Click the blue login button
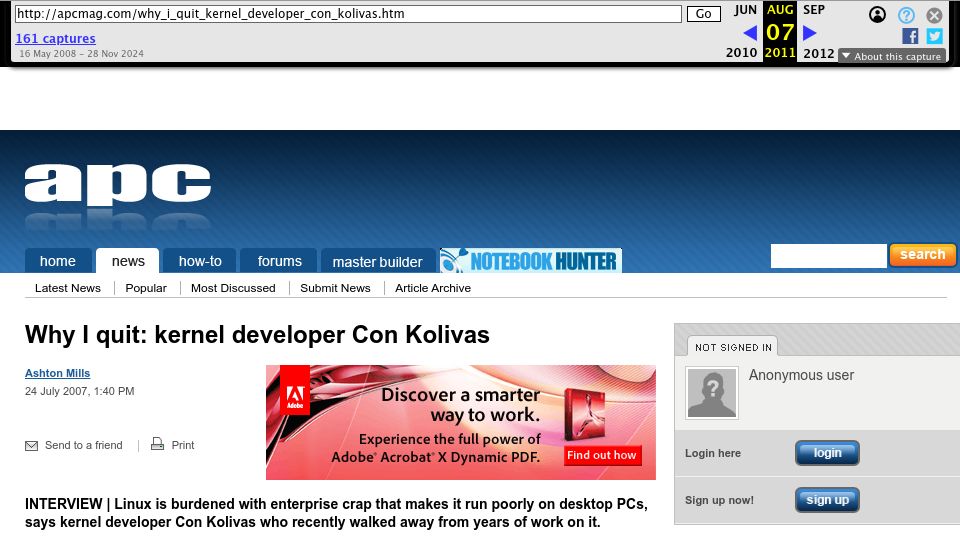Image resolution: width=960 pixels, height=540 pixels. coord(827,453)
